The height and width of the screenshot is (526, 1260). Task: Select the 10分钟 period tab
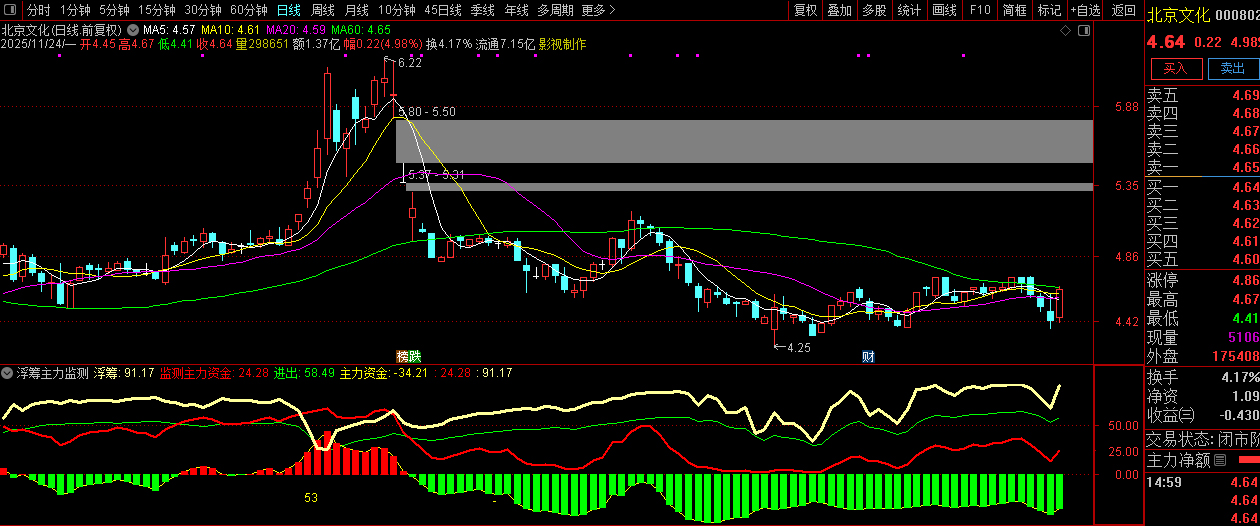coord(397,10)
